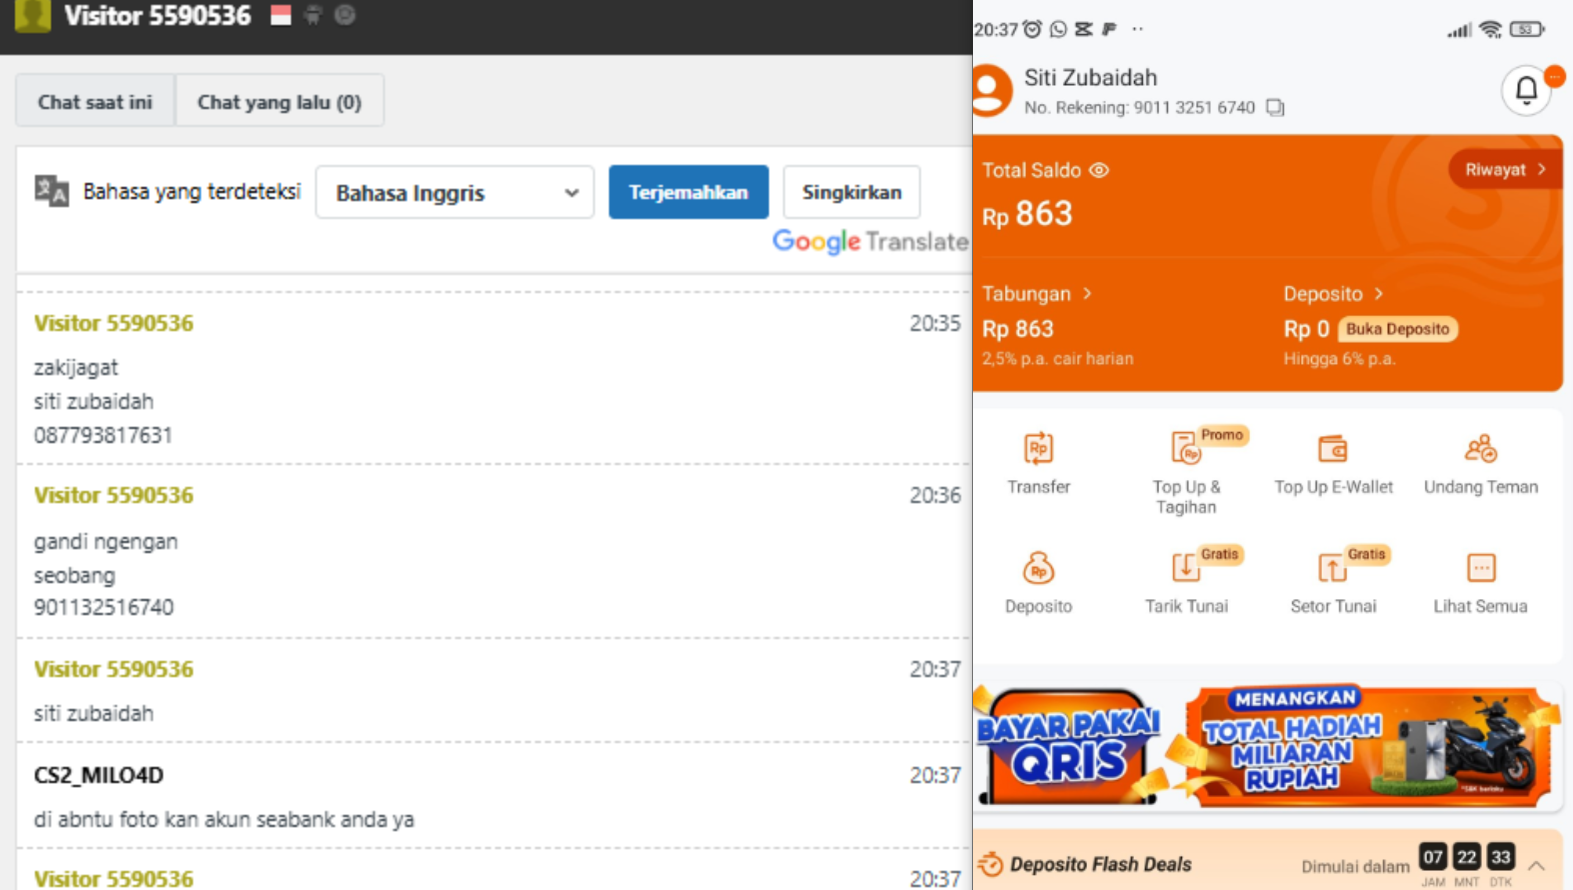The width and height of the screenshot is (1573, 890).
Task: Click the 'Bahasa yang terdeteksi' label
Action: [x=192, y=191]
